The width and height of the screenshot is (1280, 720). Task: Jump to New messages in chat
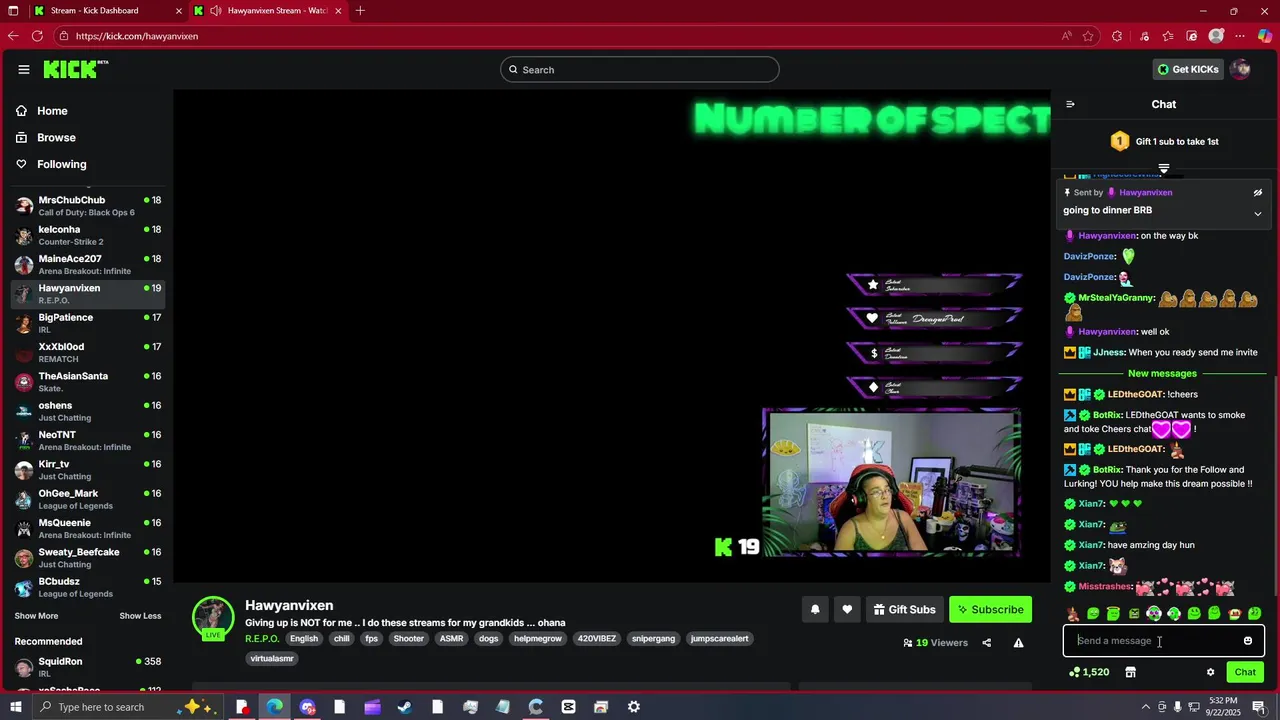point(1162,374)
